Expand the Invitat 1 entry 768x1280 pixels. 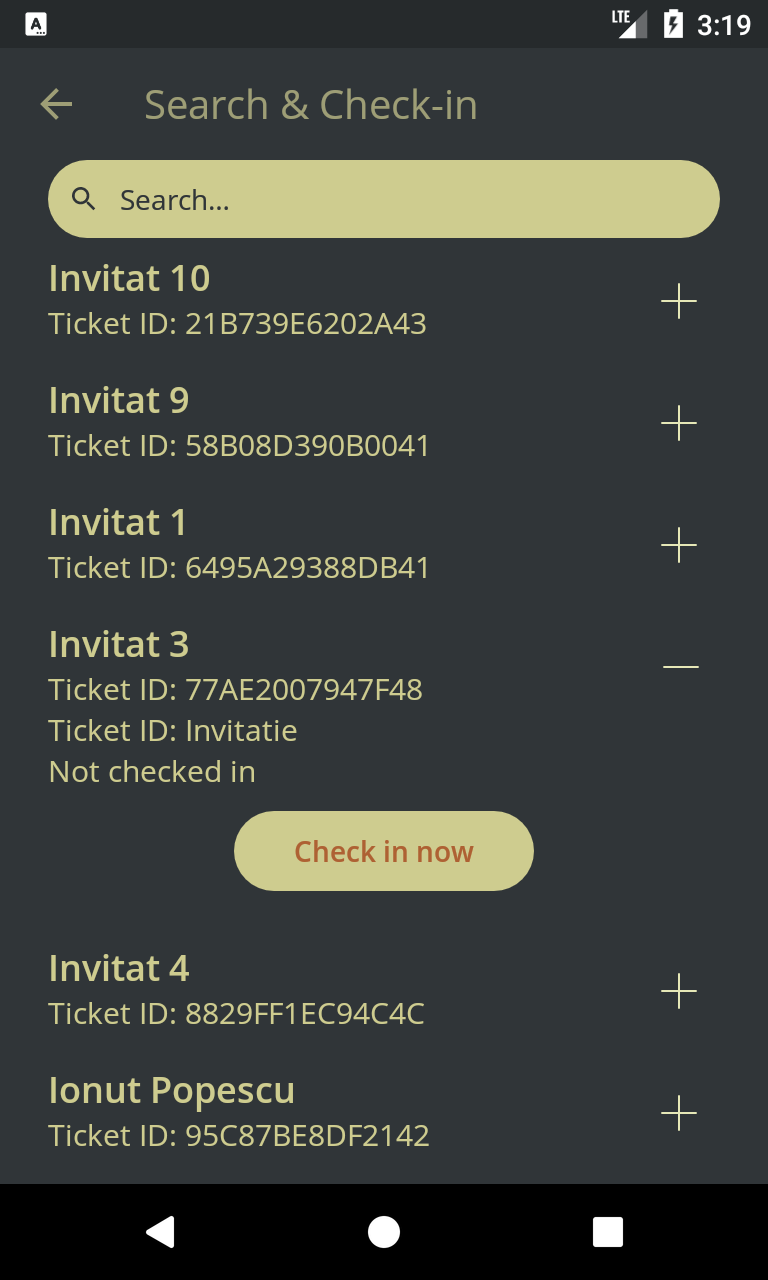pos(679,545)
